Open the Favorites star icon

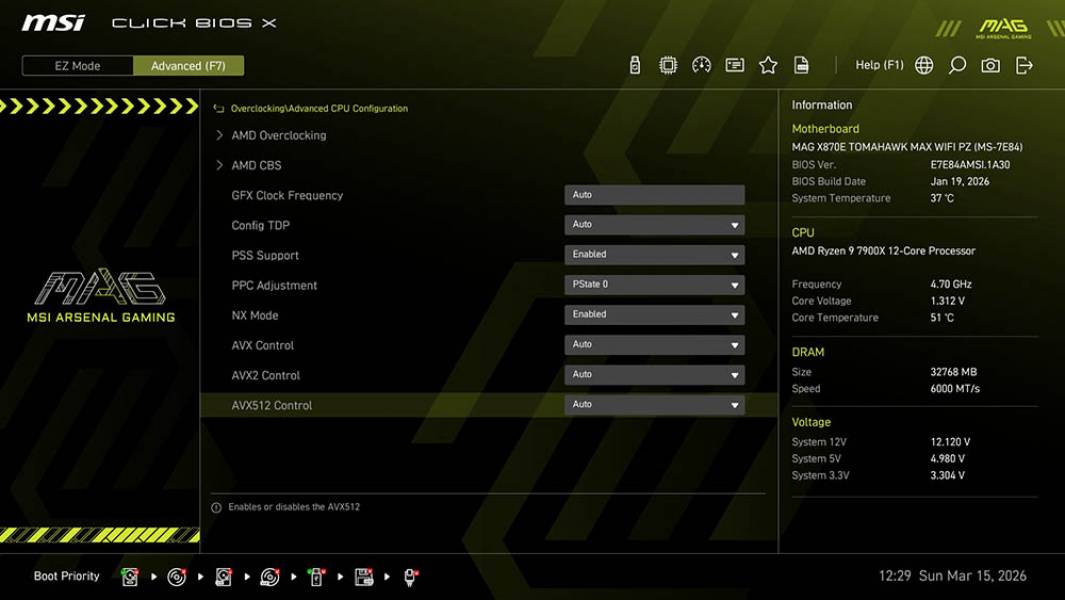tap(768, 64)
